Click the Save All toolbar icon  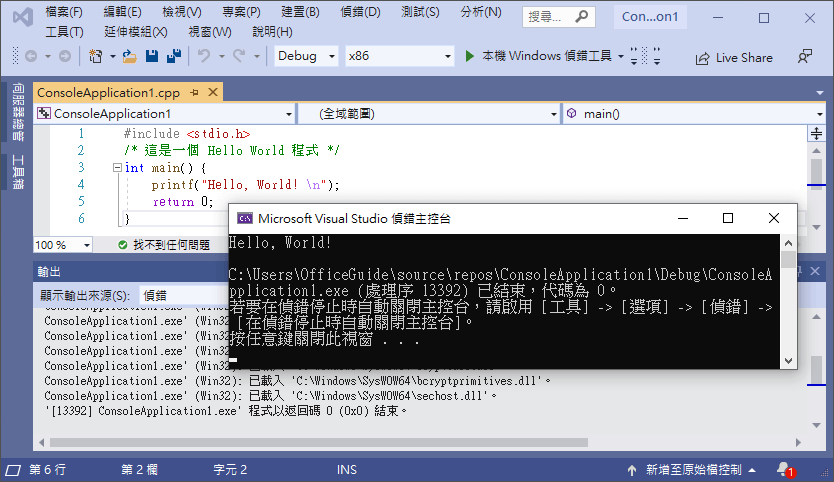point(174,56)
